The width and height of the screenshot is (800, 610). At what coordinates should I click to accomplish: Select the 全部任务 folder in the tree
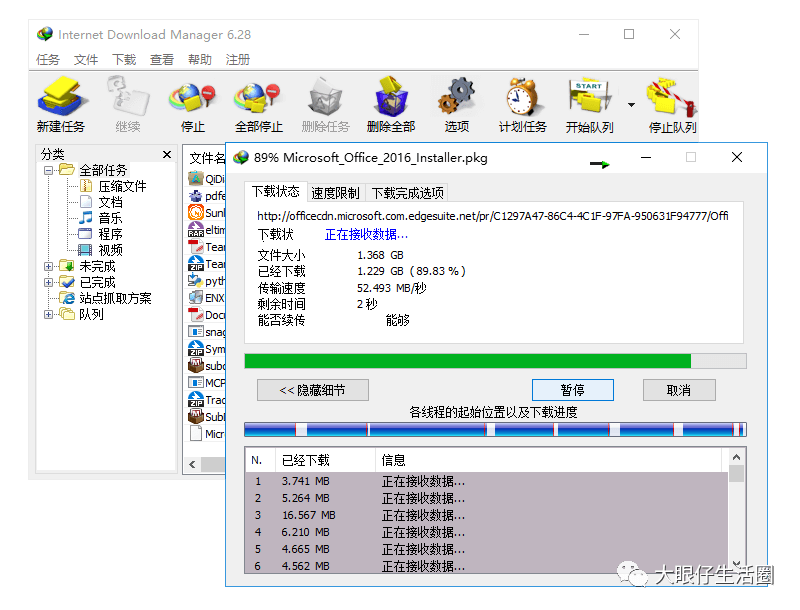[103, 170]
